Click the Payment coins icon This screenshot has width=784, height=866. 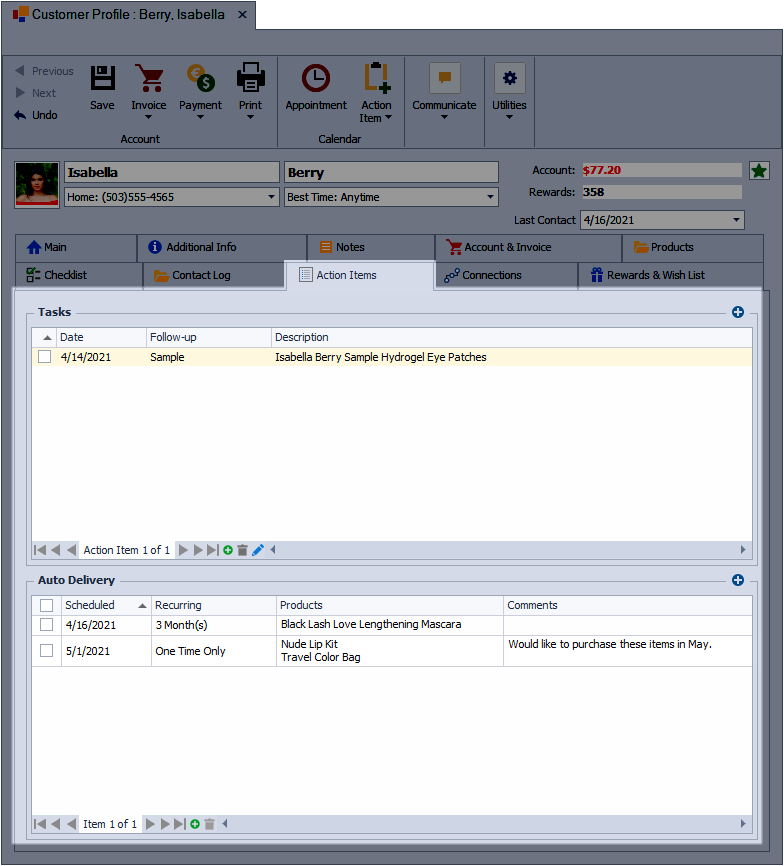pos(200,79)
